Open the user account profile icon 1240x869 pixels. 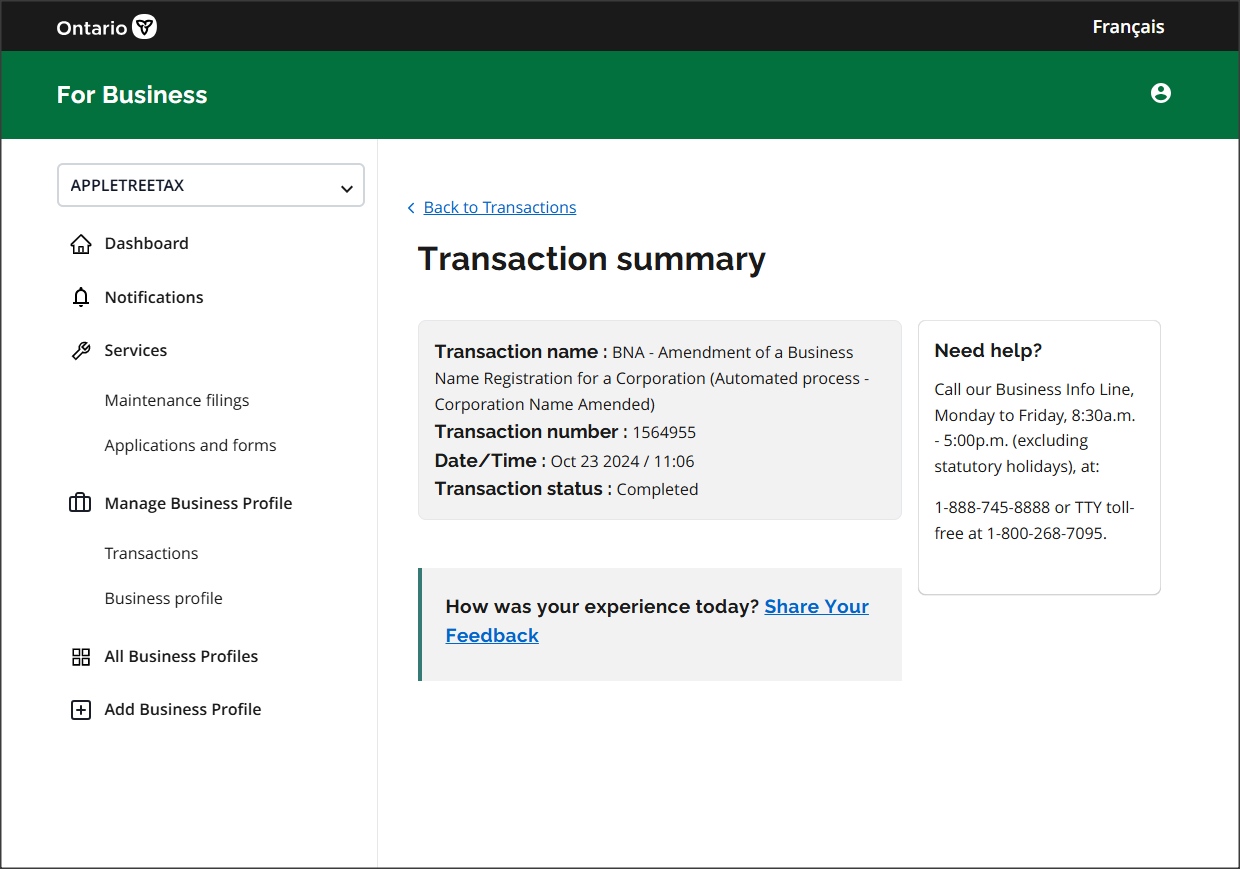[1160, 93]
